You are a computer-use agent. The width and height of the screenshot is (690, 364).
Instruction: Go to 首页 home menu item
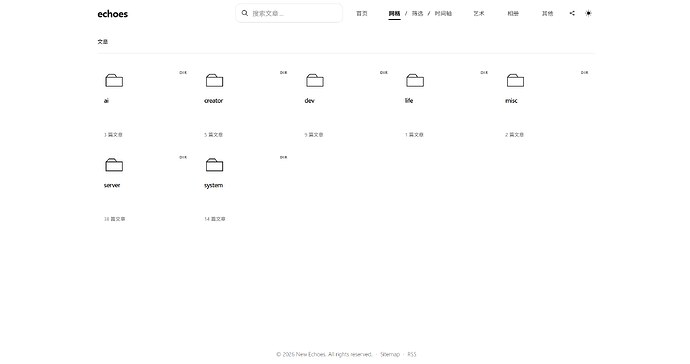[362, 14]
